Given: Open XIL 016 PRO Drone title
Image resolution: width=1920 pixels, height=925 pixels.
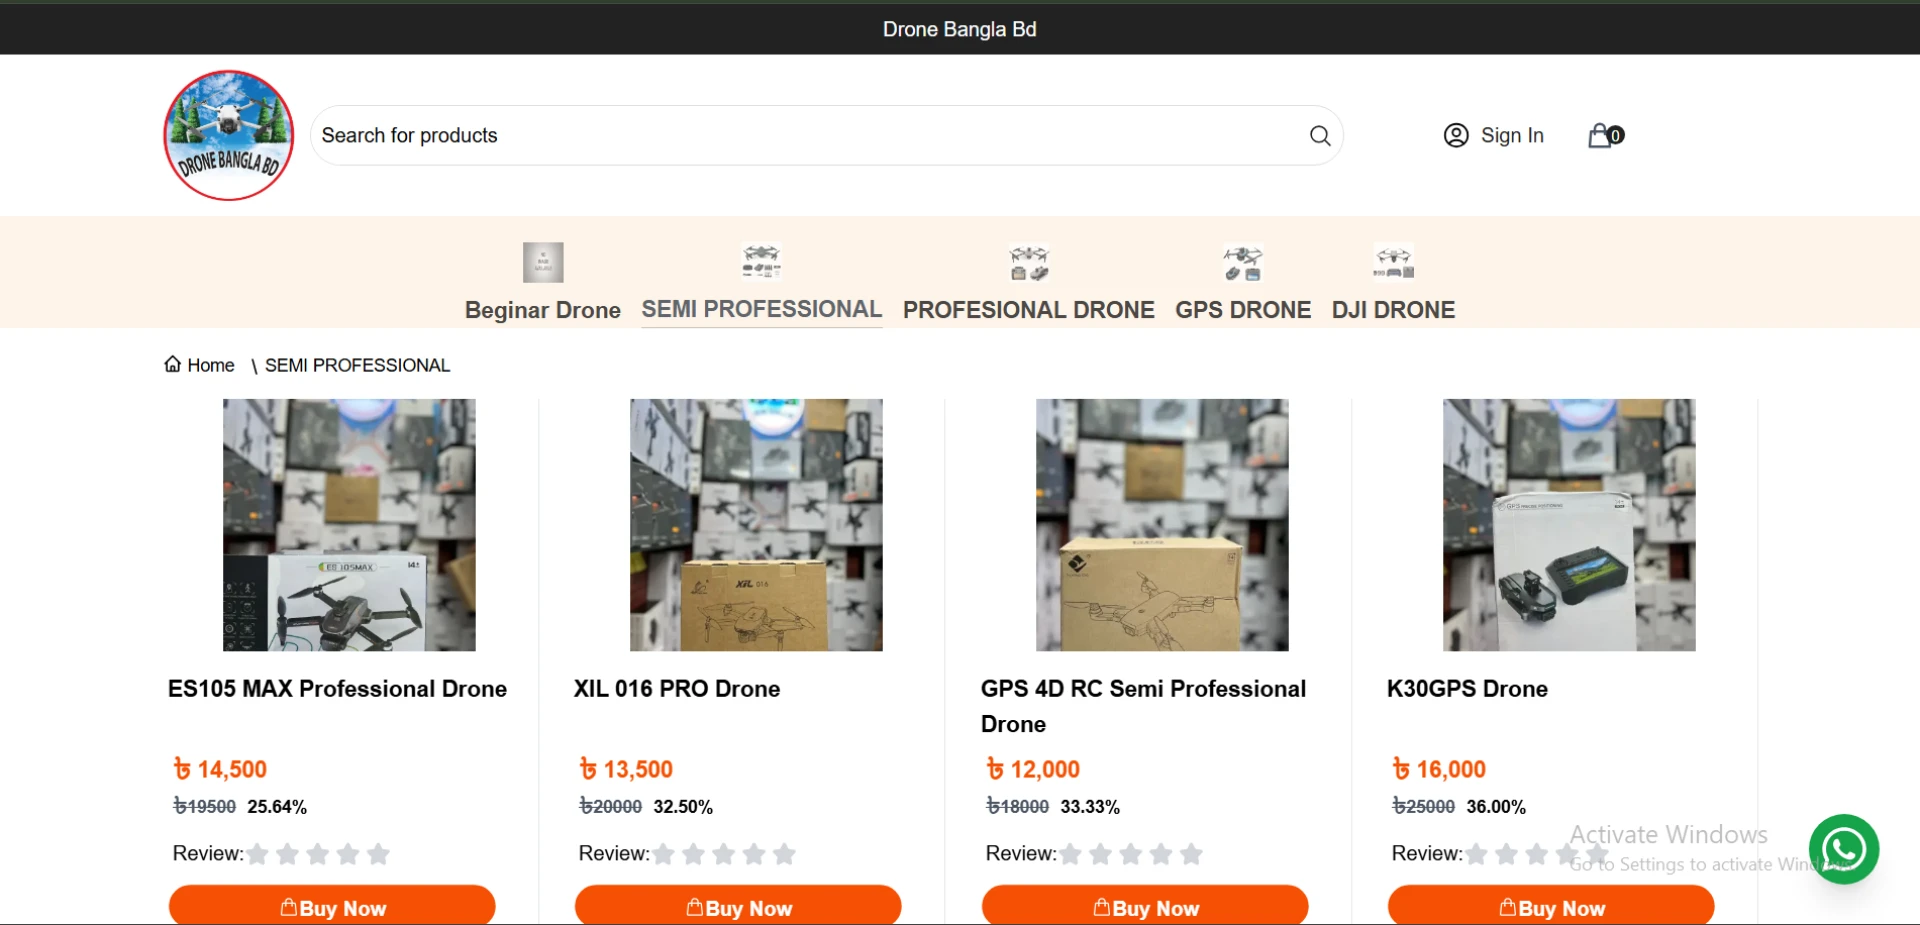Looking at the screenshot, I should (x=677, y=689).
